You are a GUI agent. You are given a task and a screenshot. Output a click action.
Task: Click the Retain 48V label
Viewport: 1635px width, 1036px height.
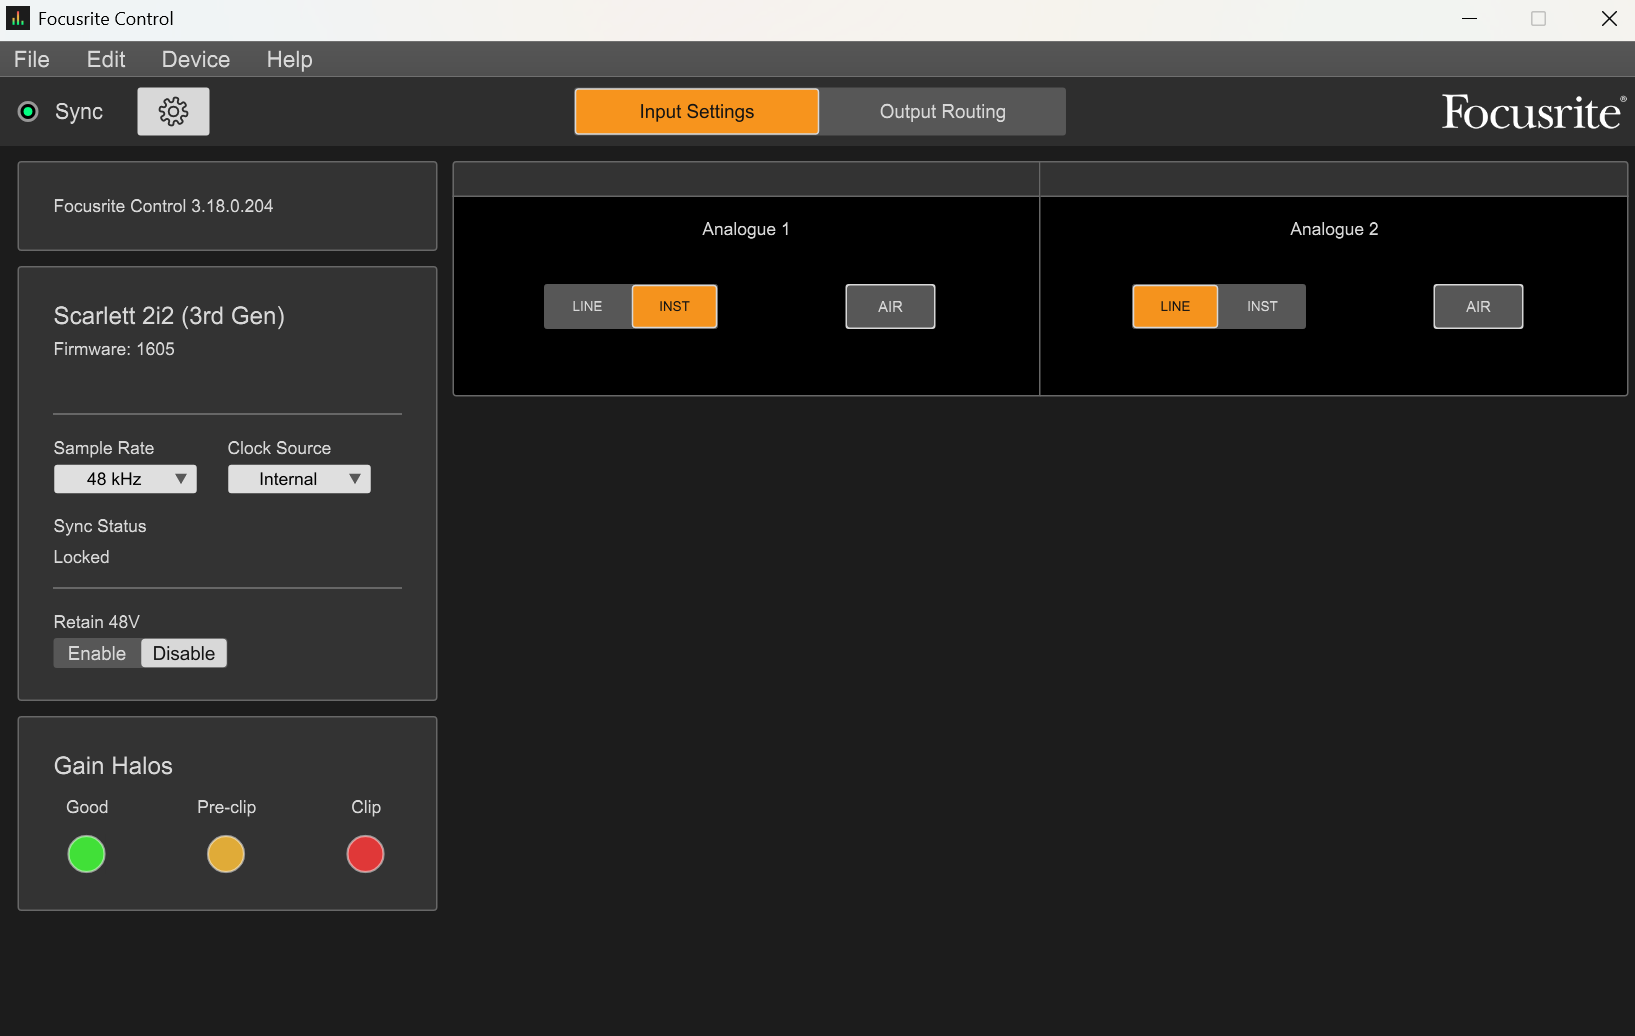click(97, 622)
